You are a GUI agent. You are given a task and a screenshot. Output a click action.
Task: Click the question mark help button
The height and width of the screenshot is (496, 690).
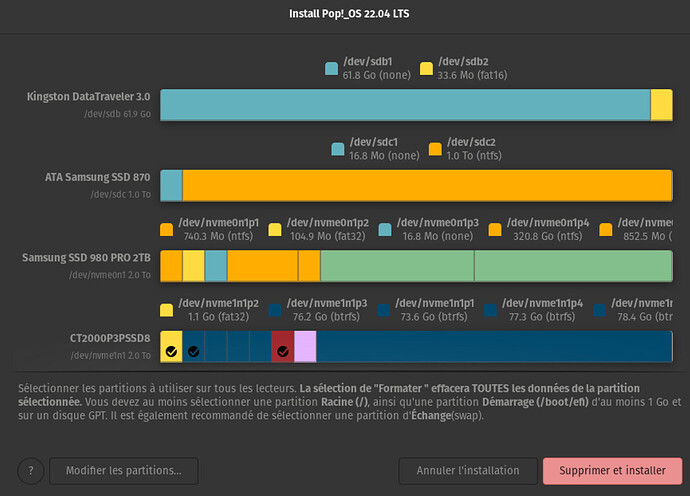[x=31, y=470]
